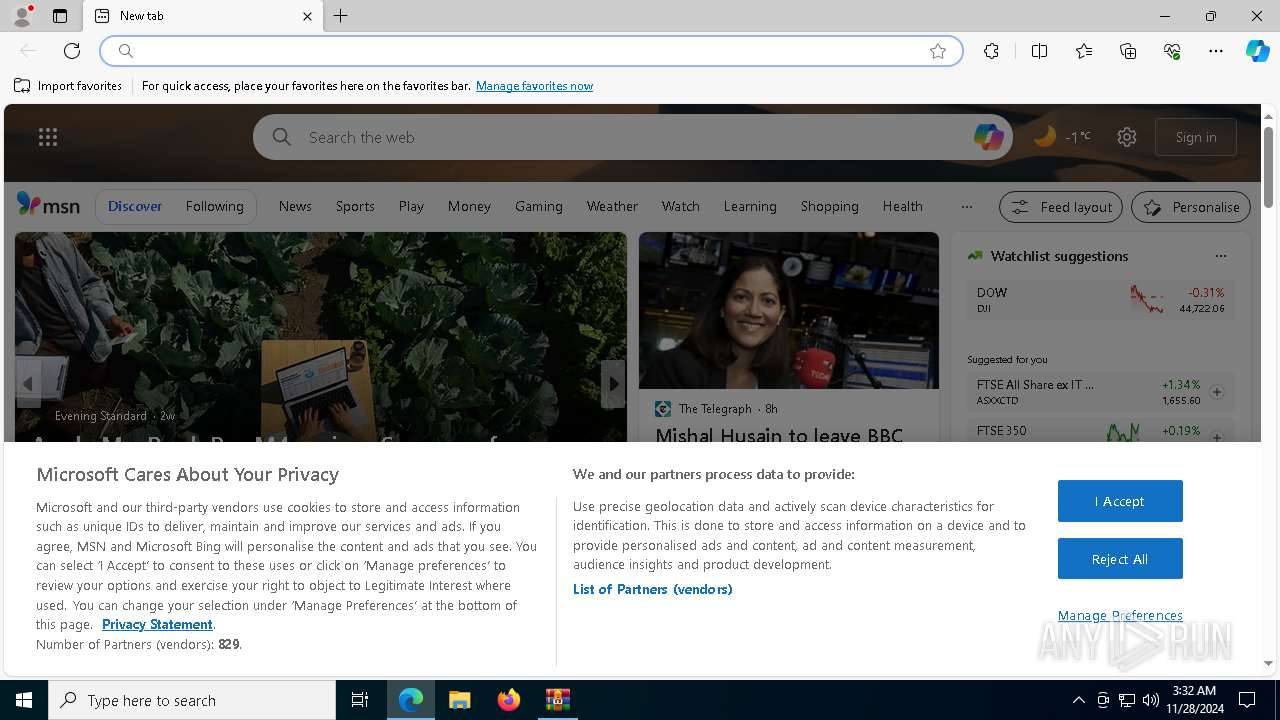The image size is (1280, 720).
Task: Close the New tab tab
Action: (307, 16)
